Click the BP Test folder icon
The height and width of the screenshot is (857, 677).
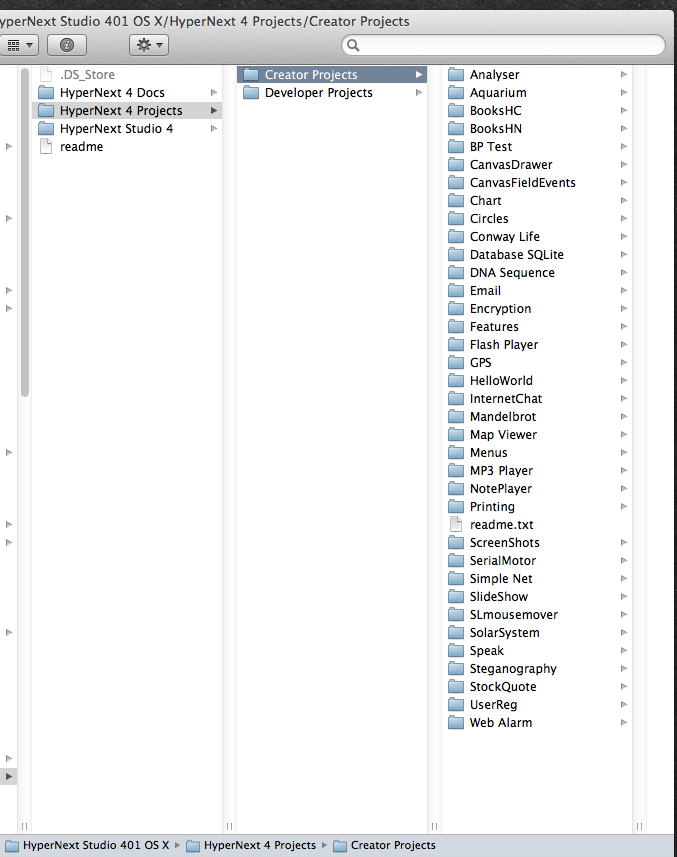[456, 146]
